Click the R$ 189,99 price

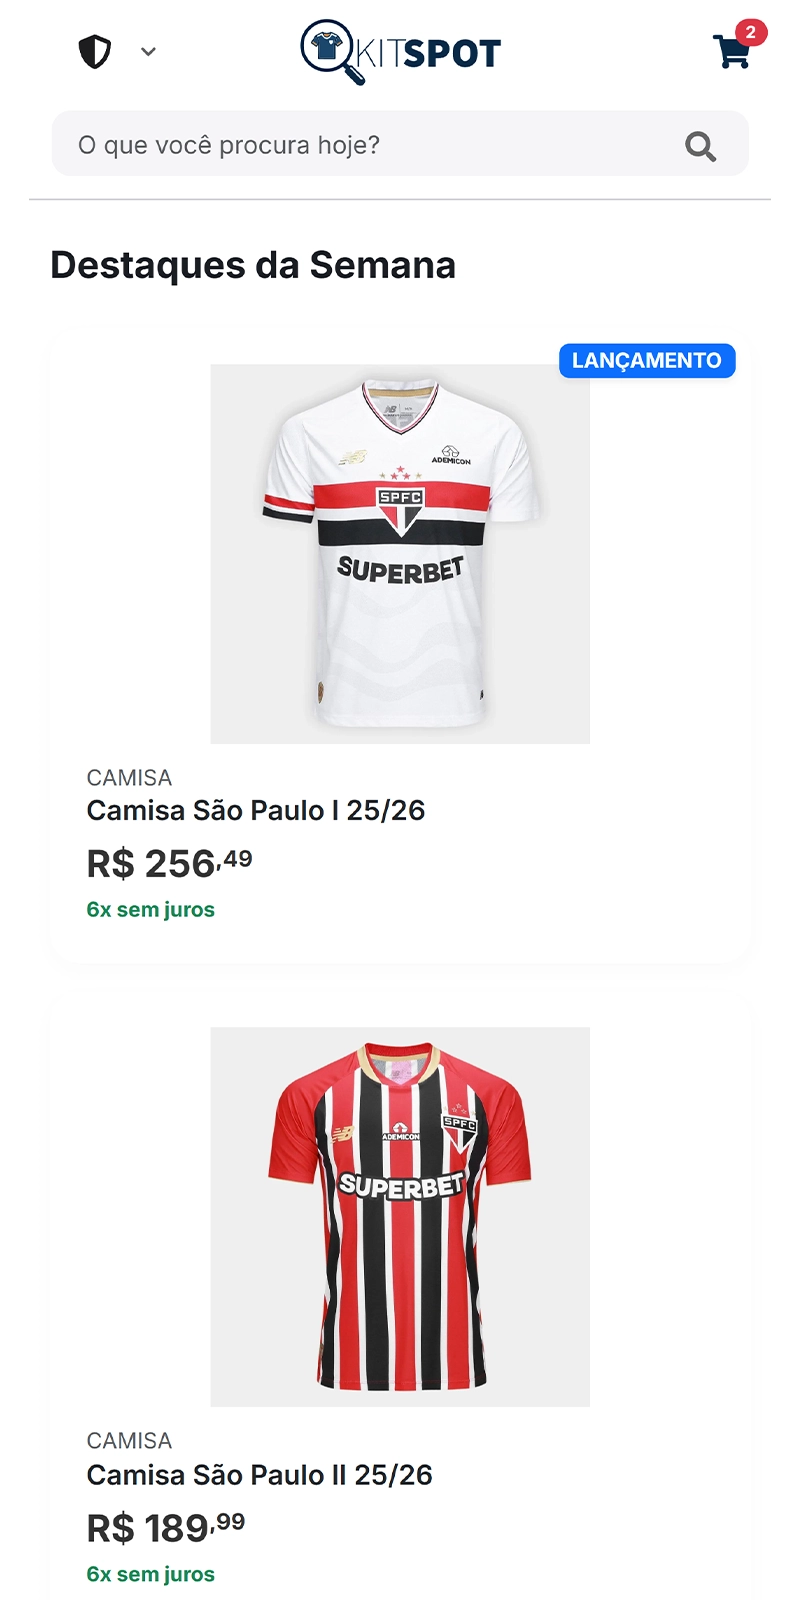pyautogui.click(x=166, y=1527)
